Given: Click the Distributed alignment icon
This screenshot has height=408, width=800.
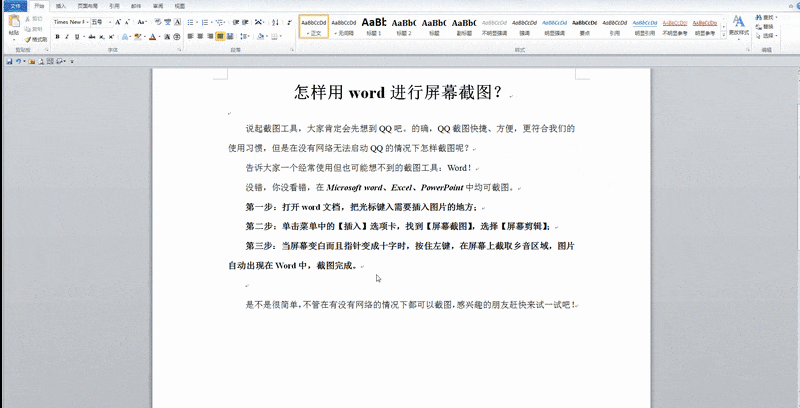Looking at the screenshot, I should [230, 37].
